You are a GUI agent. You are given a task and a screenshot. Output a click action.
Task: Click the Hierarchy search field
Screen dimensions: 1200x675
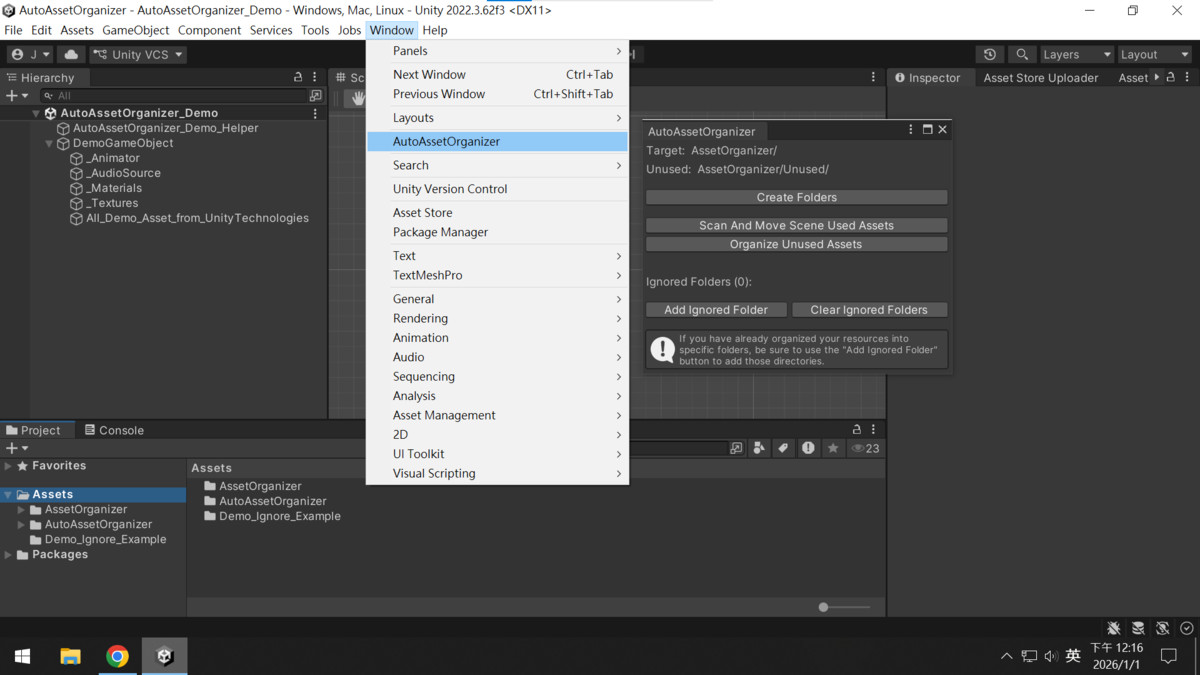point(175,96)
